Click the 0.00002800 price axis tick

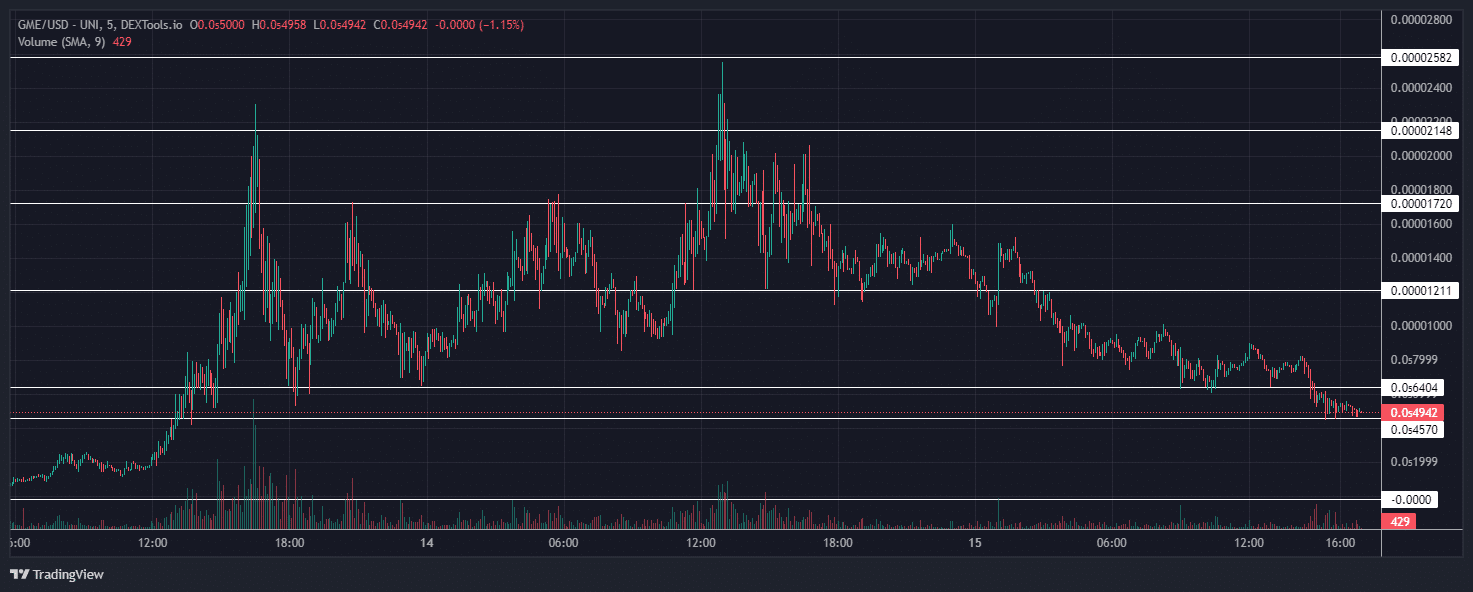point(1421,19)
